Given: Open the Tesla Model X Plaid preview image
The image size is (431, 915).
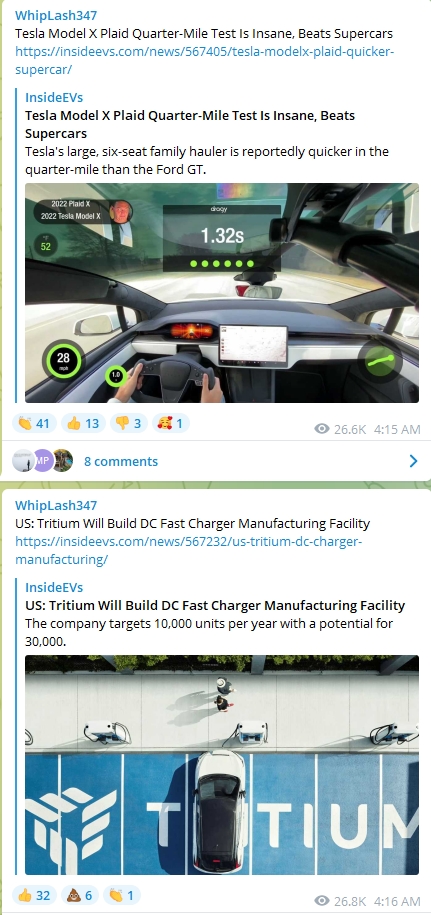Looking at the screenshot, I should tap(222, 293).
